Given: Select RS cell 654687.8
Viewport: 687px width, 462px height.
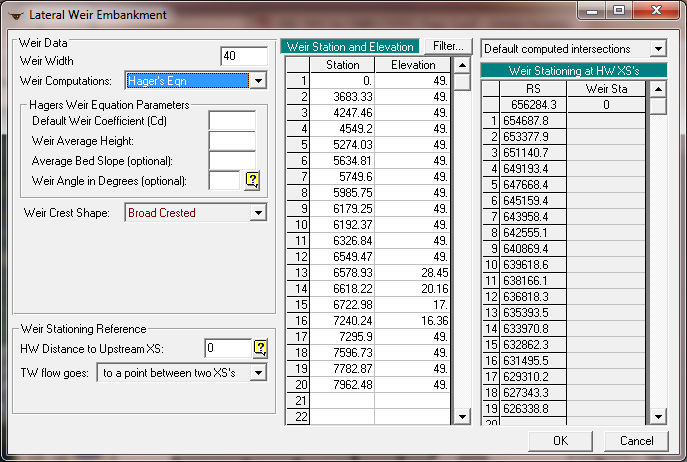Looking at the screenshot, I should 533,121.
